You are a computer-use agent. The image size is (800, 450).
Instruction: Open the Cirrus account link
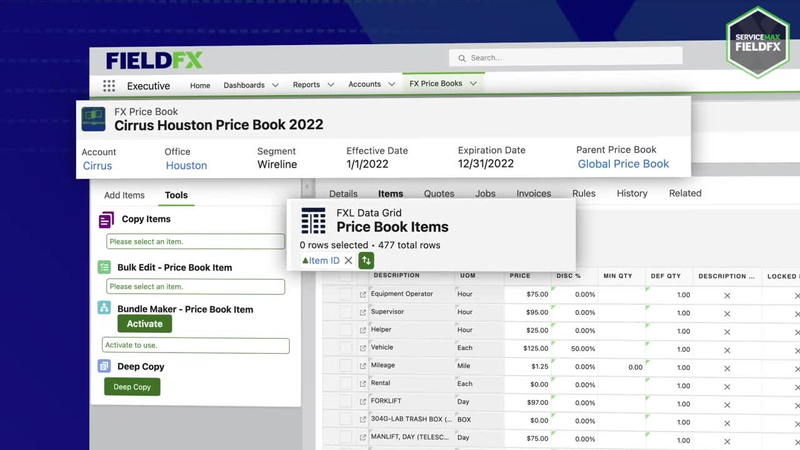pyautogui.click(x=97, y=166)
